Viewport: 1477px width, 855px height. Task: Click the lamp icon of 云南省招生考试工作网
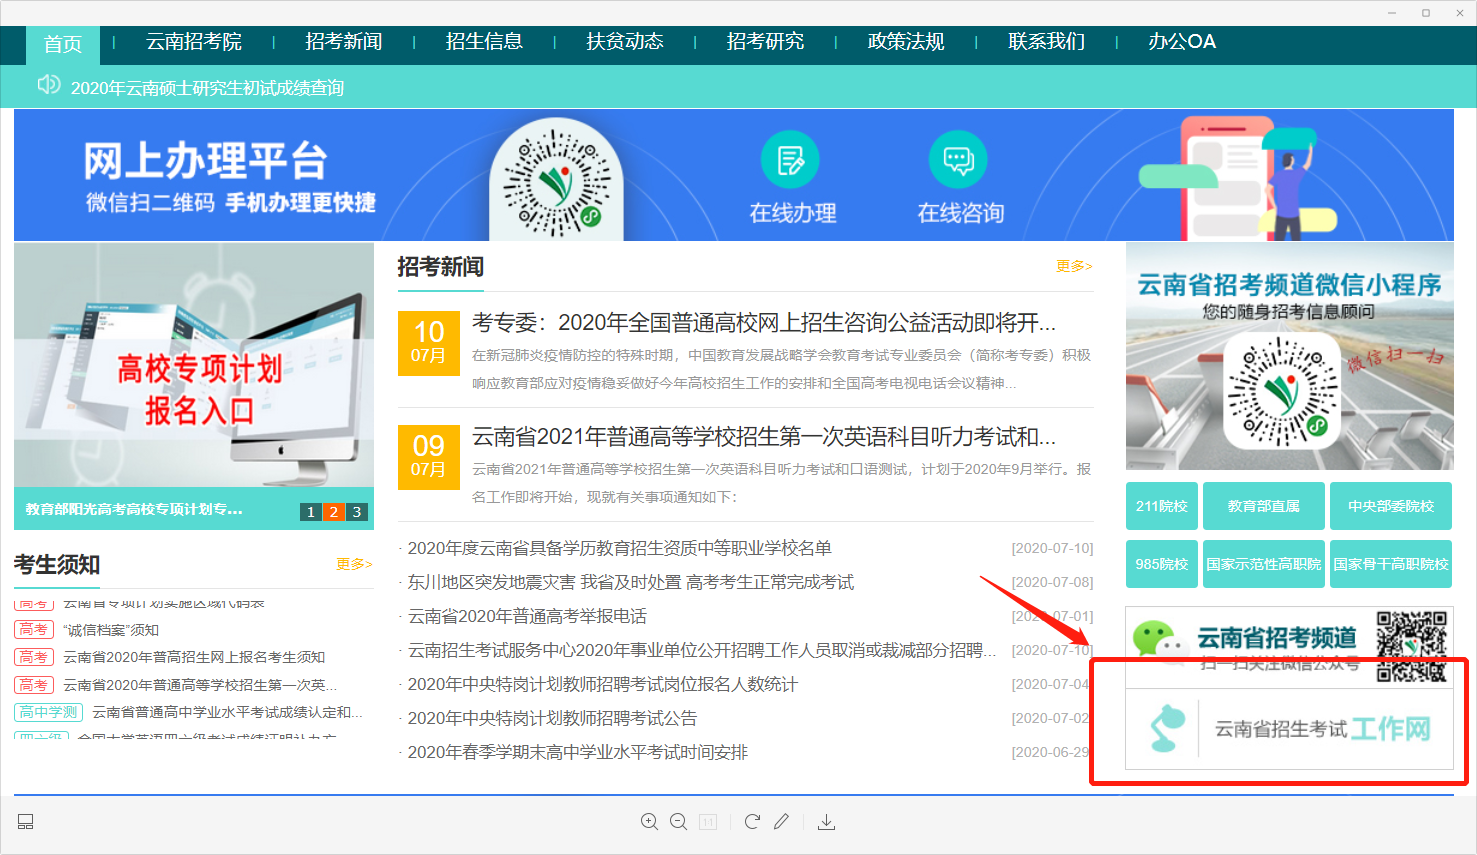point(1166,728)
